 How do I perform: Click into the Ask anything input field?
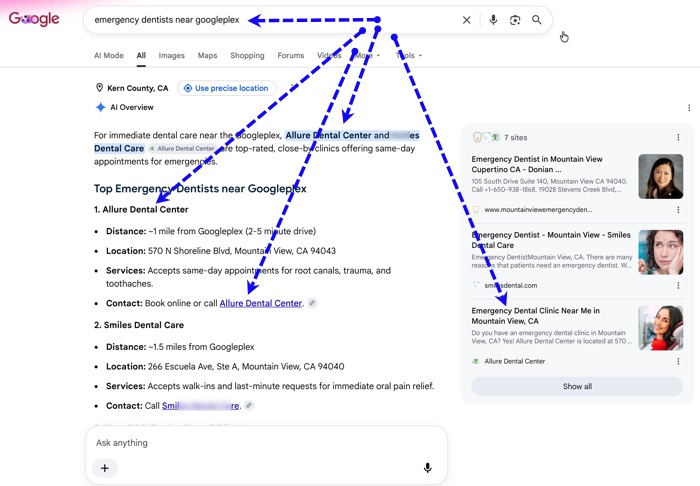point(266,443)
